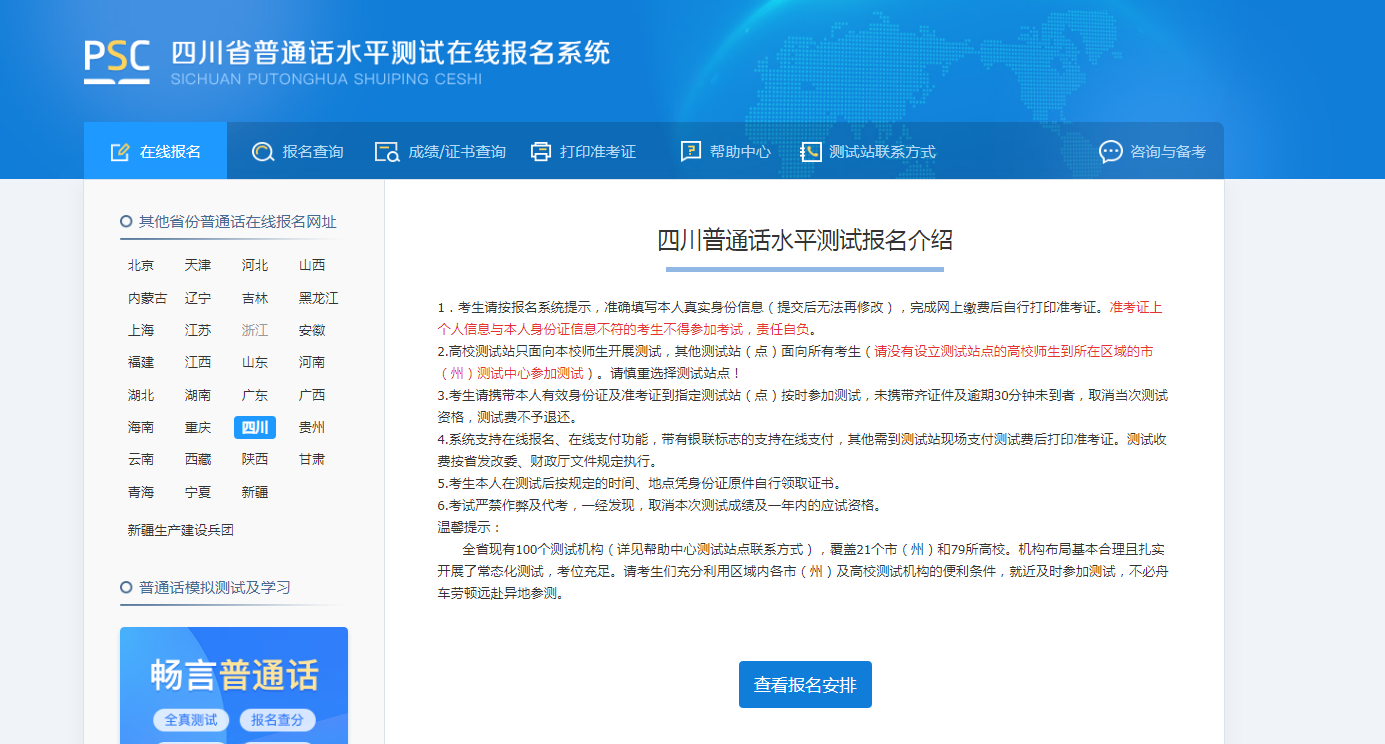Open the 新疆生产建设兵团 link
This screenshot has width=1385, height=744.
click(181, 530)
